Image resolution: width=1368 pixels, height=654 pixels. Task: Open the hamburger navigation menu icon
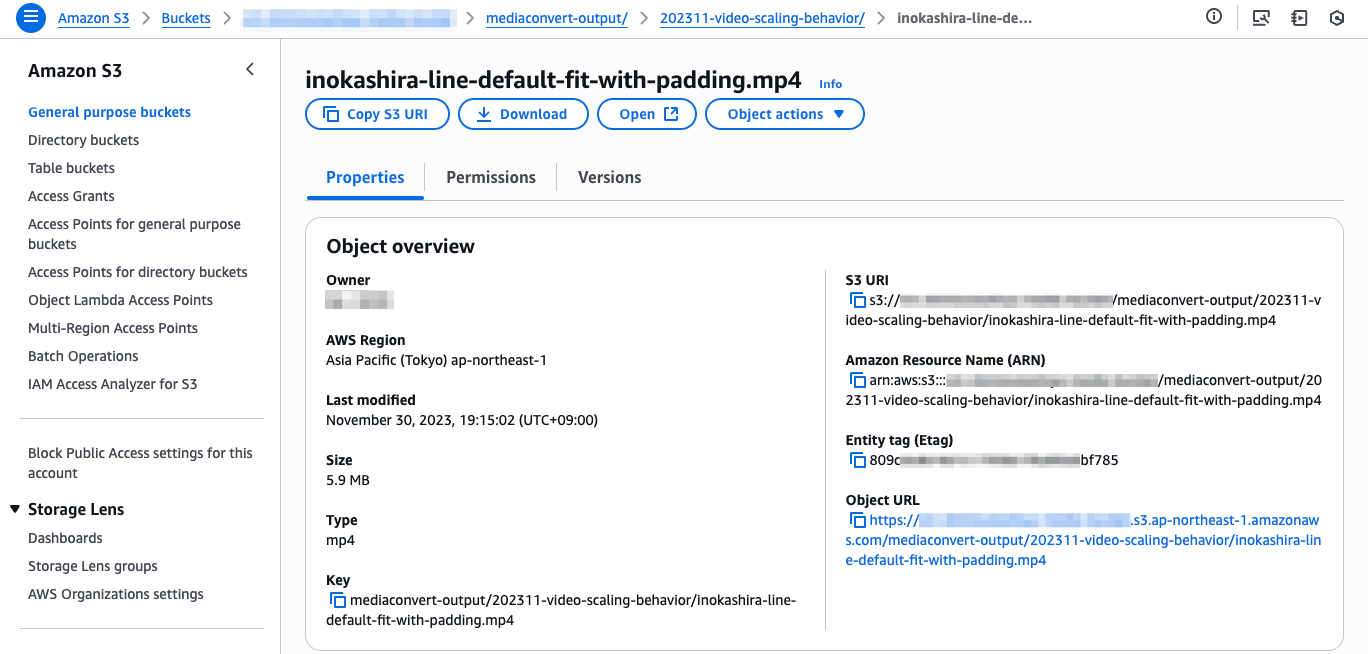tap(32, 17)
